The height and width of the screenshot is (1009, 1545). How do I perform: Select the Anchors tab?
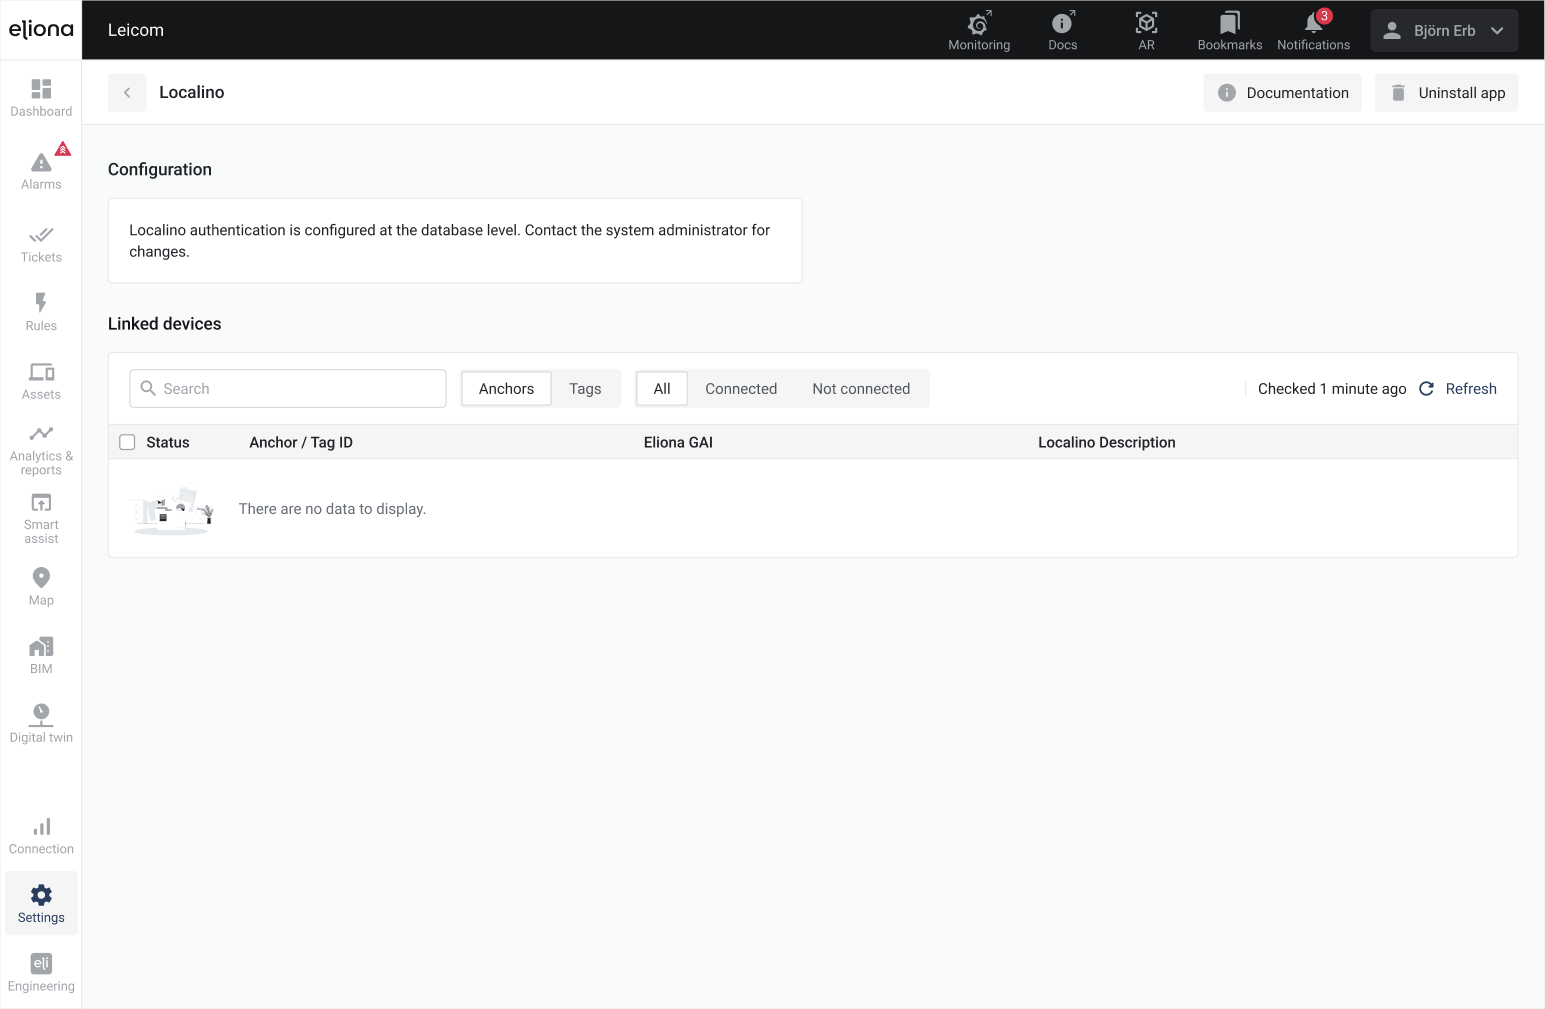point(506,389)
